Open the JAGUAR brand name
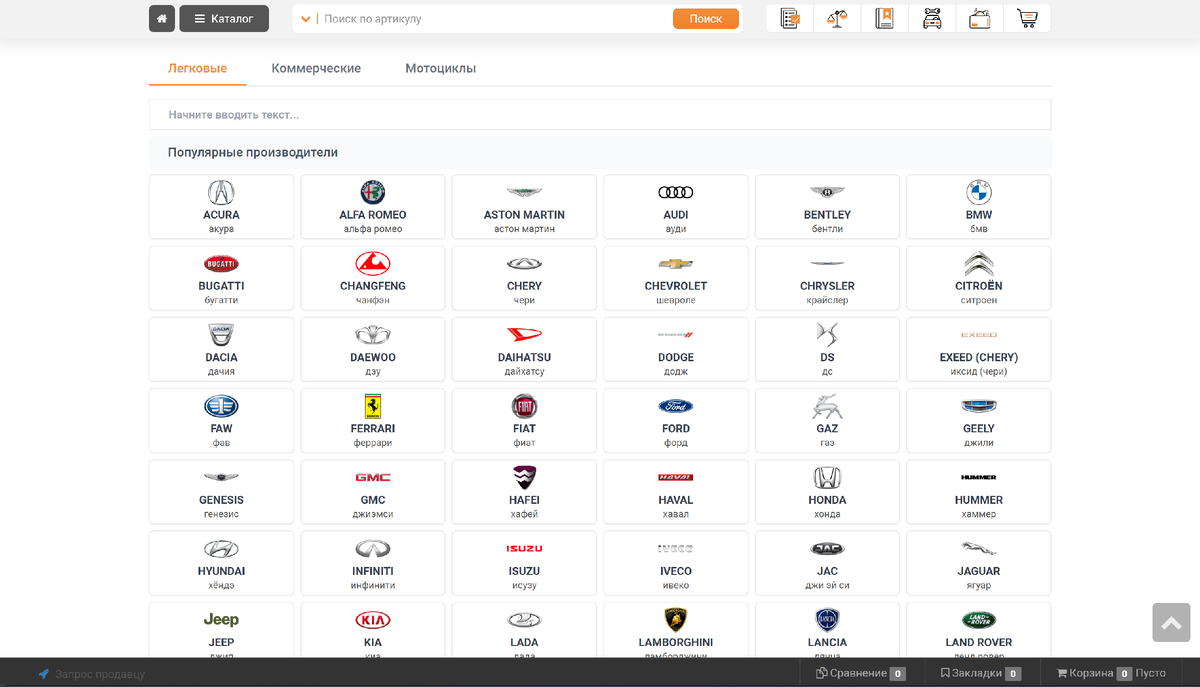The image size is (1200, 687). (979, 571)
